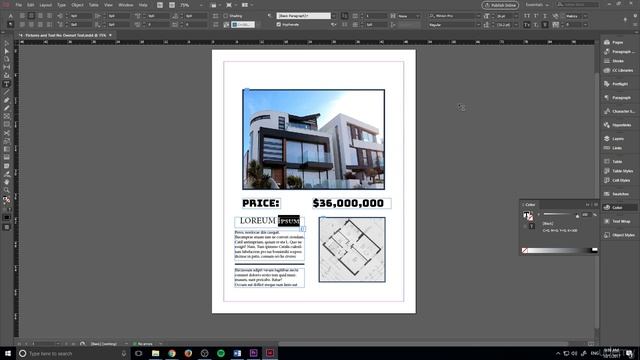Open the Type menu
Screen dimensions: 640x360
61,5
